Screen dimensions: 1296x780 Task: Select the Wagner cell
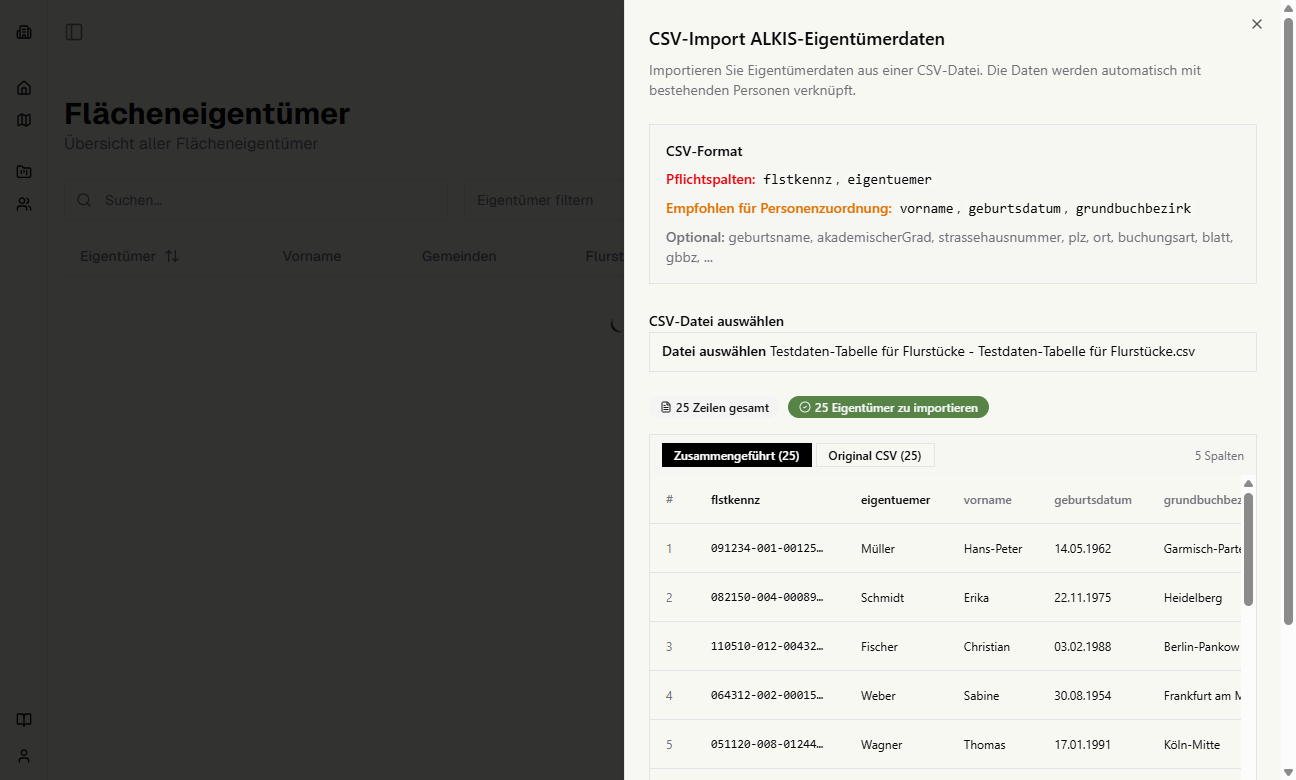881,745
